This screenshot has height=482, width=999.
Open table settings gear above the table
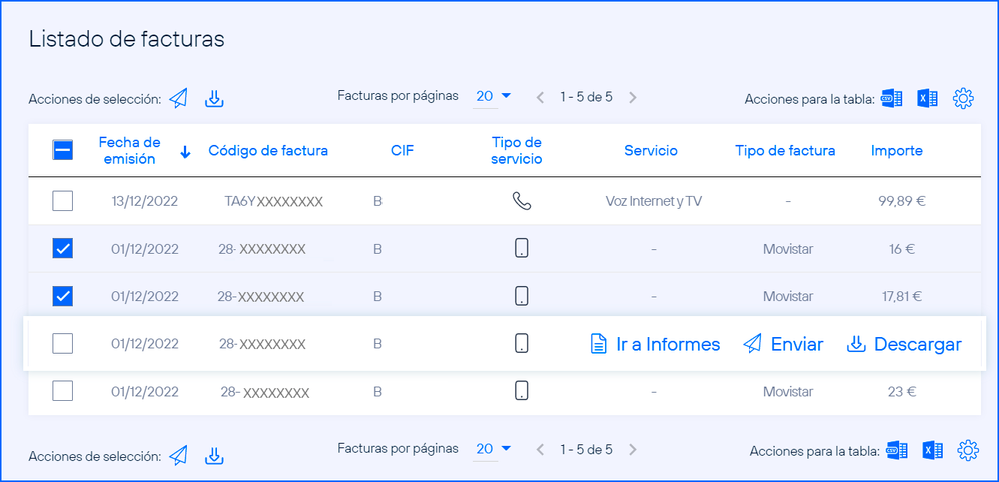(963, 98)
